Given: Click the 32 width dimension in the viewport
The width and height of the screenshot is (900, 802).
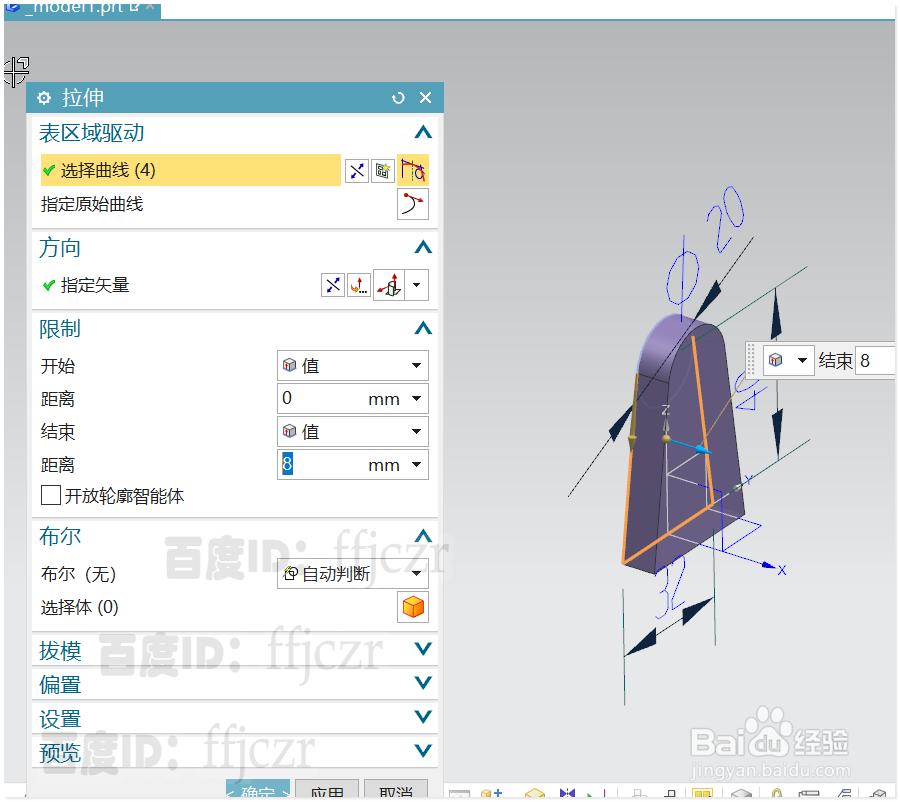Looking at the screenshot, I should pyautogui.click(x=672, y=587).
